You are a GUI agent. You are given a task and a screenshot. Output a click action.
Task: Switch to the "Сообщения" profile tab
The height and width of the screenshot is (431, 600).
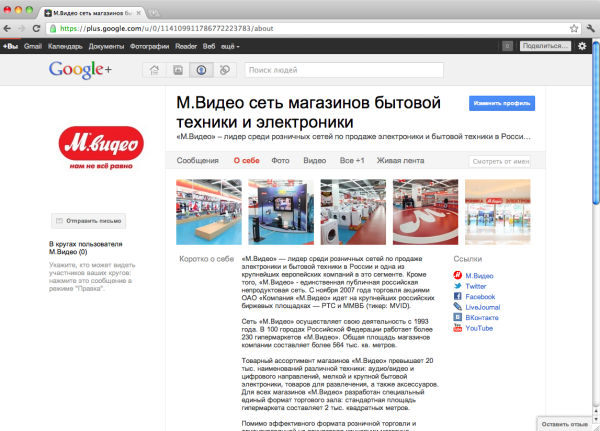[x=198, y=160]
